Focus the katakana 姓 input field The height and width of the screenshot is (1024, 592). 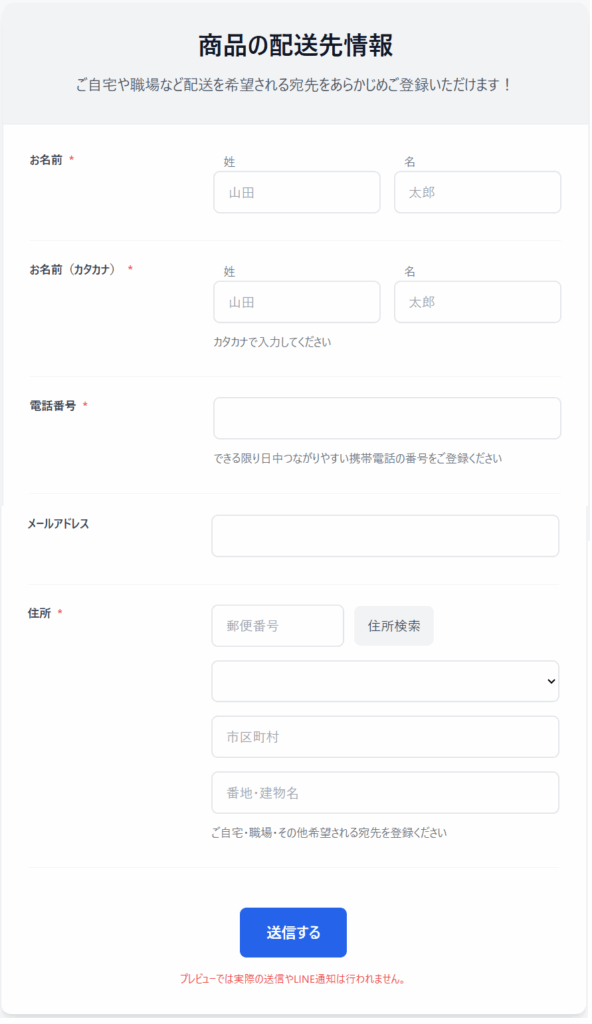[297, 302]
